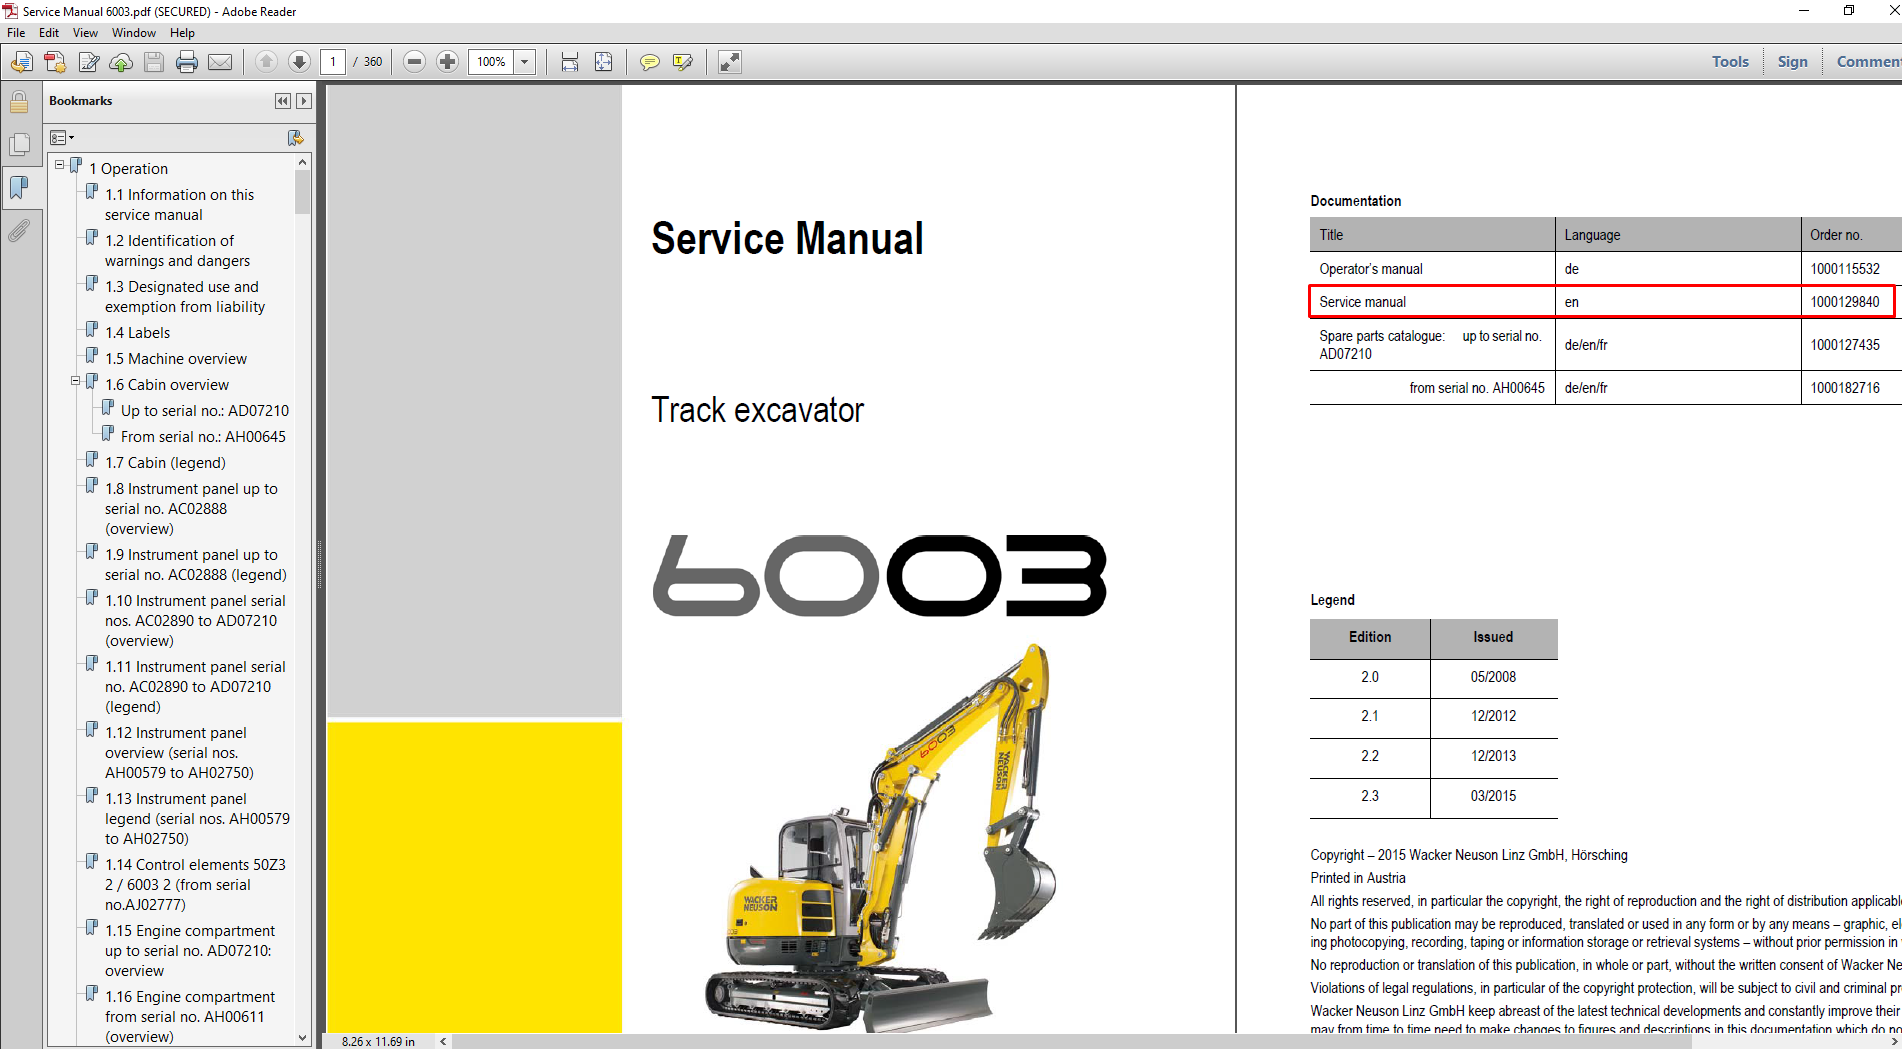Open the zoom percentage dropdown arrow
Viewport: 1902px width, 1049px height.
point(525,62)
